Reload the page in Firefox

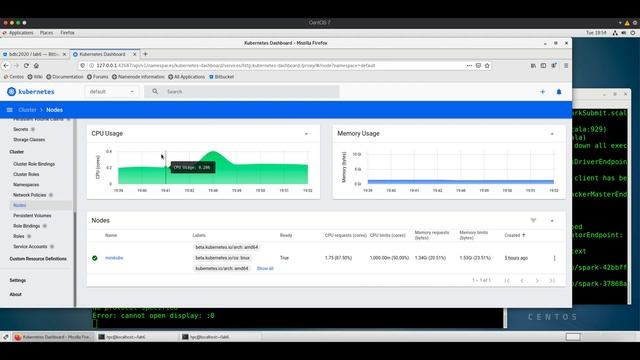coord(26,65)
